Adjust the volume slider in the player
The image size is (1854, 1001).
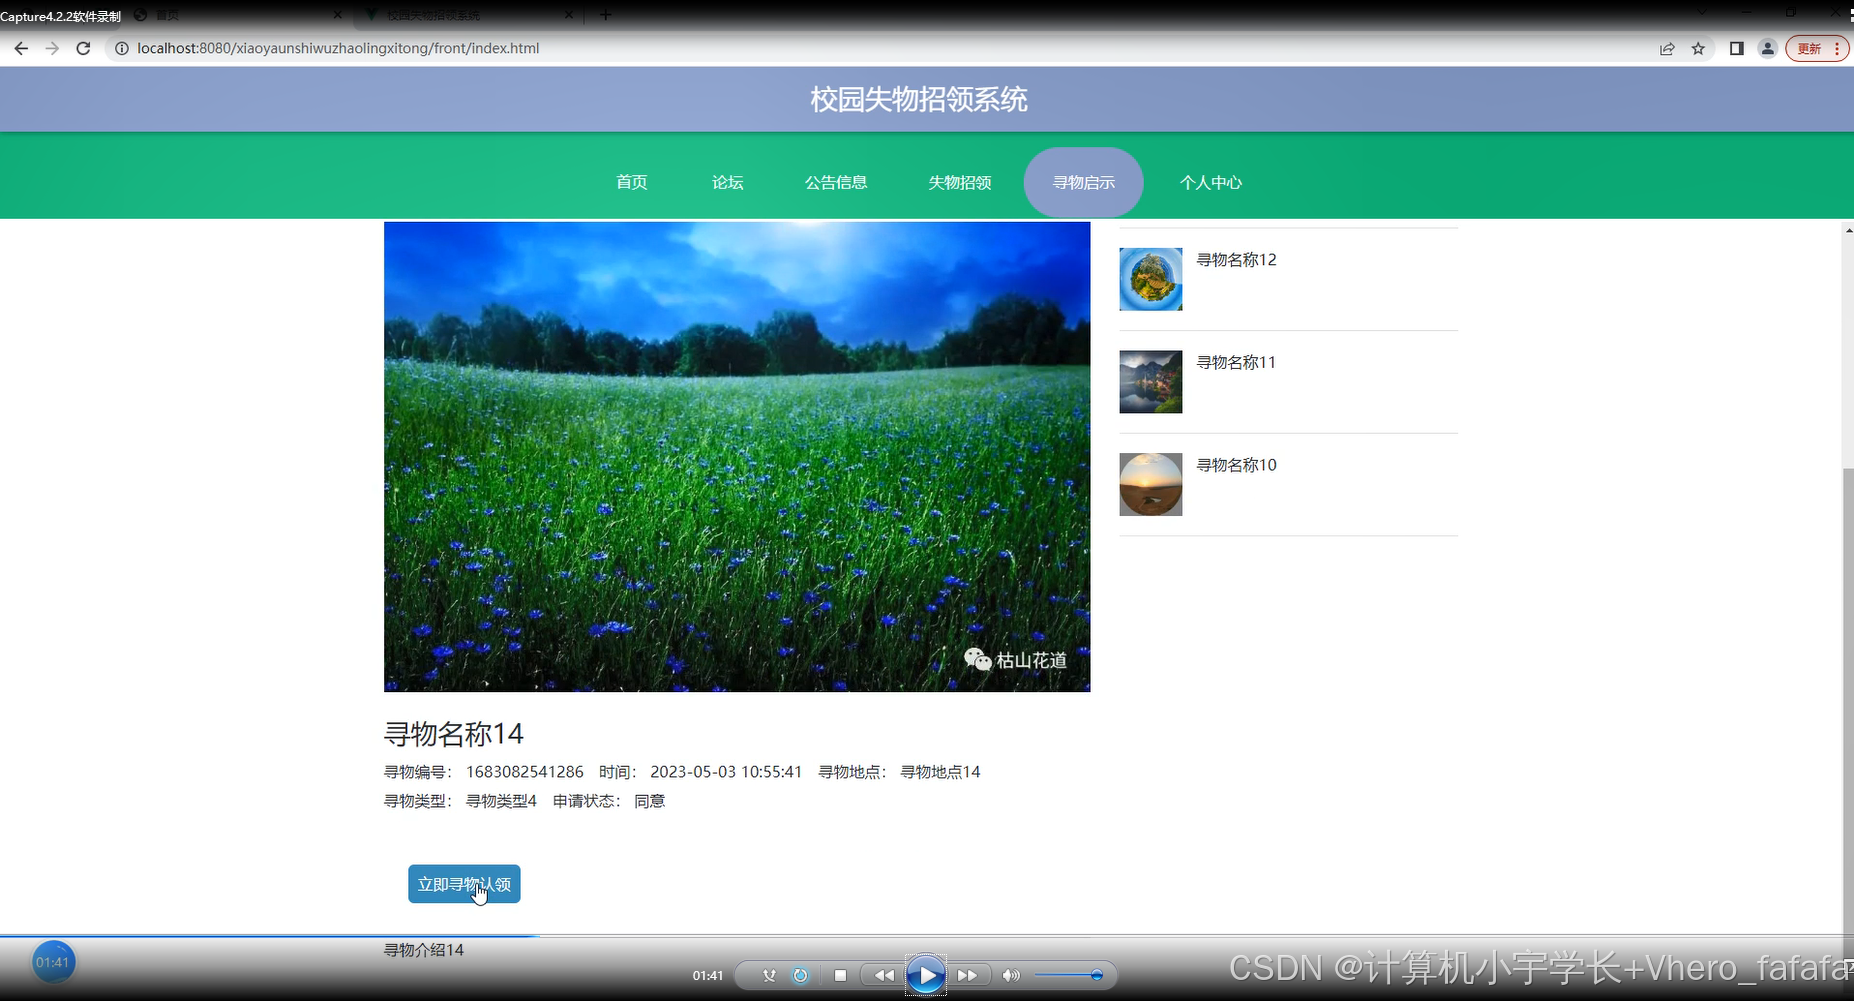[1065, 974]
